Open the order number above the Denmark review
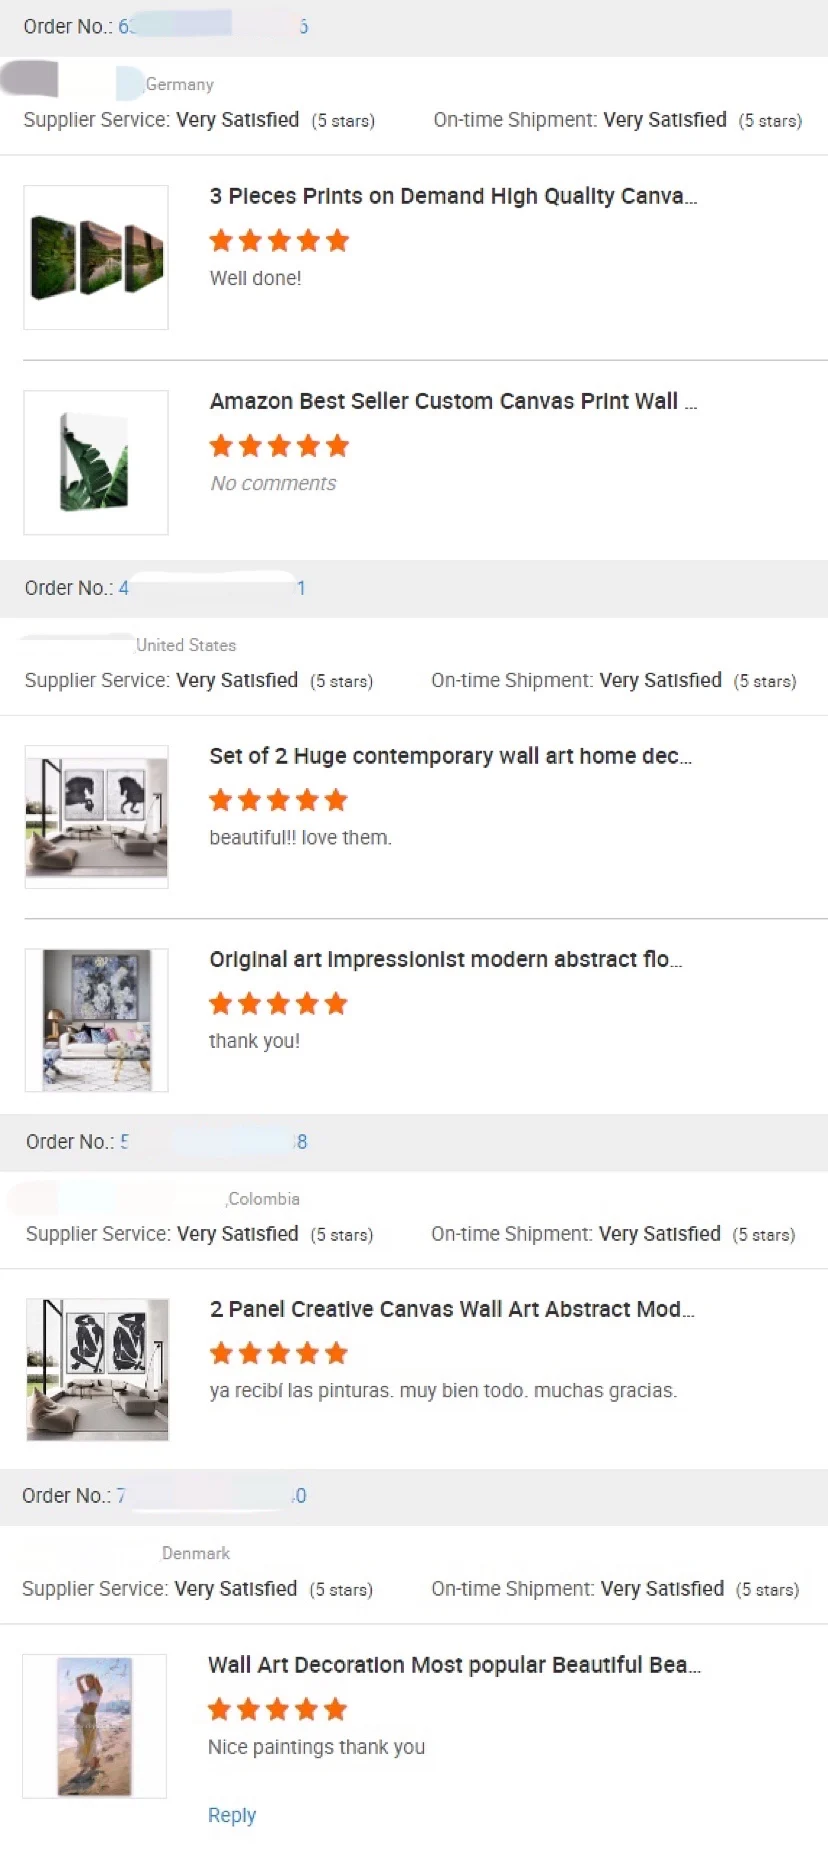The width and height of the screenshot is (828, 1858). click(x=211, y=1496)
